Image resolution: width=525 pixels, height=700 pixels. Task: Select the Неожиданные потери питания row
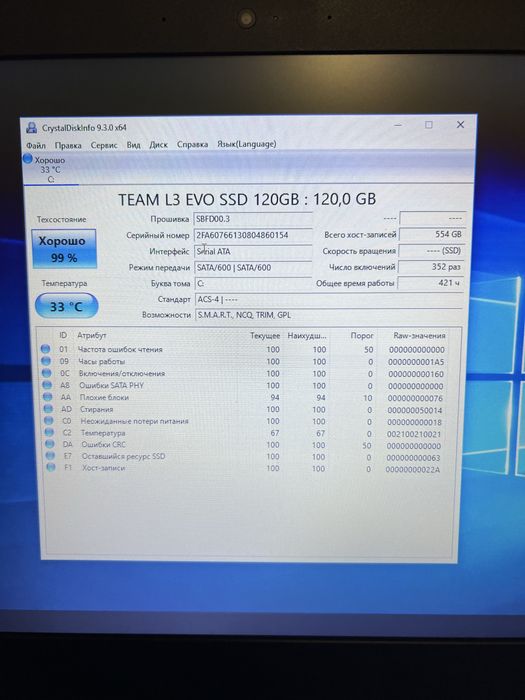pos(243,421)
